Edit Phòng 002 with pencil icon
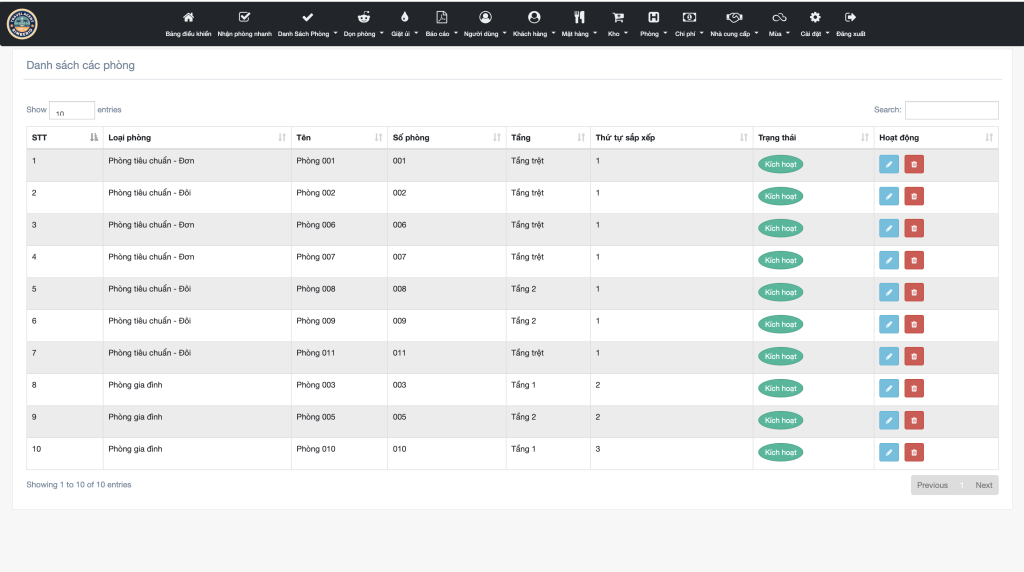1024x572 pixels. pos(889,197)
